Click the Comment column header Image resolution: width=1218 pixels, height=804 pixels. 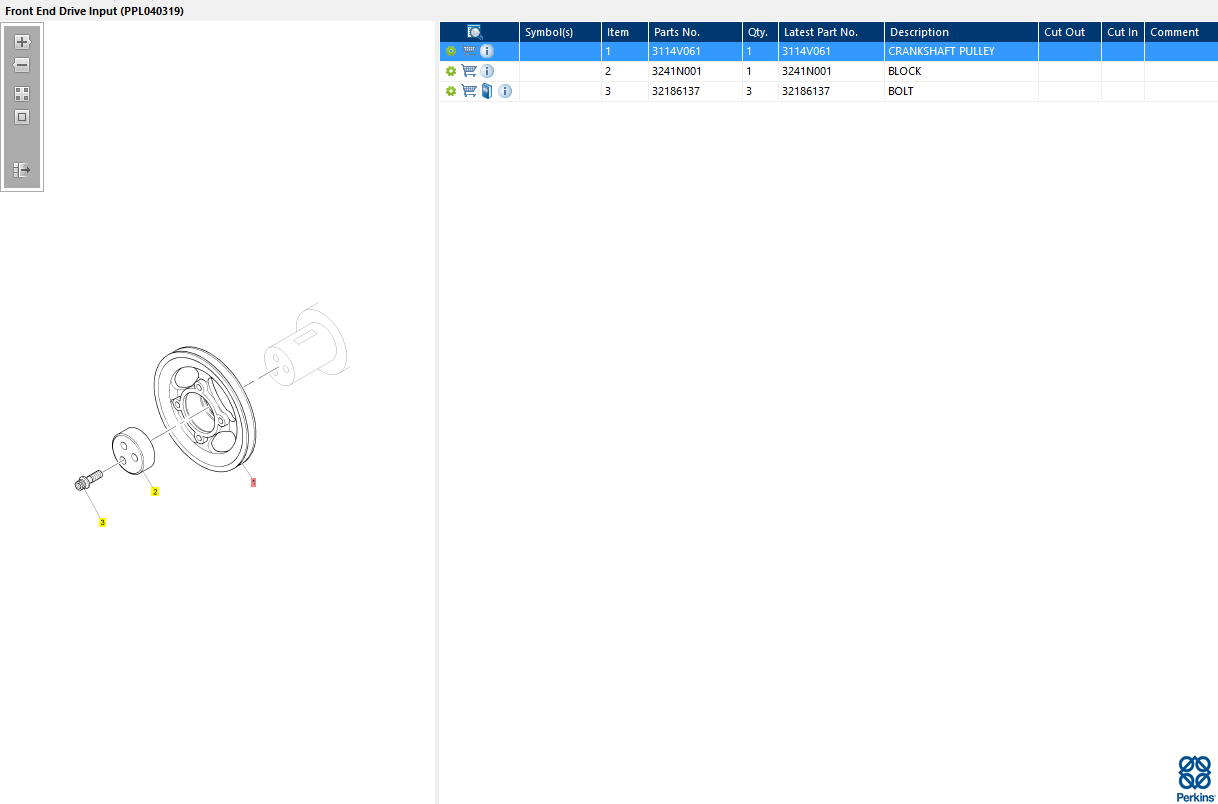[x=1181, y=32]
